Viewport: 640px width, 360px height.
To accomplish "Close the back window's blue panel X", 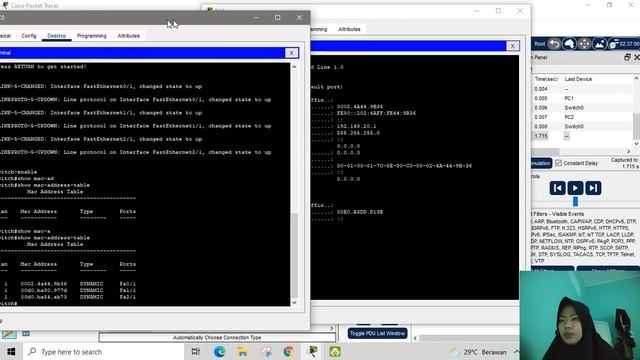I will [513, 46].
